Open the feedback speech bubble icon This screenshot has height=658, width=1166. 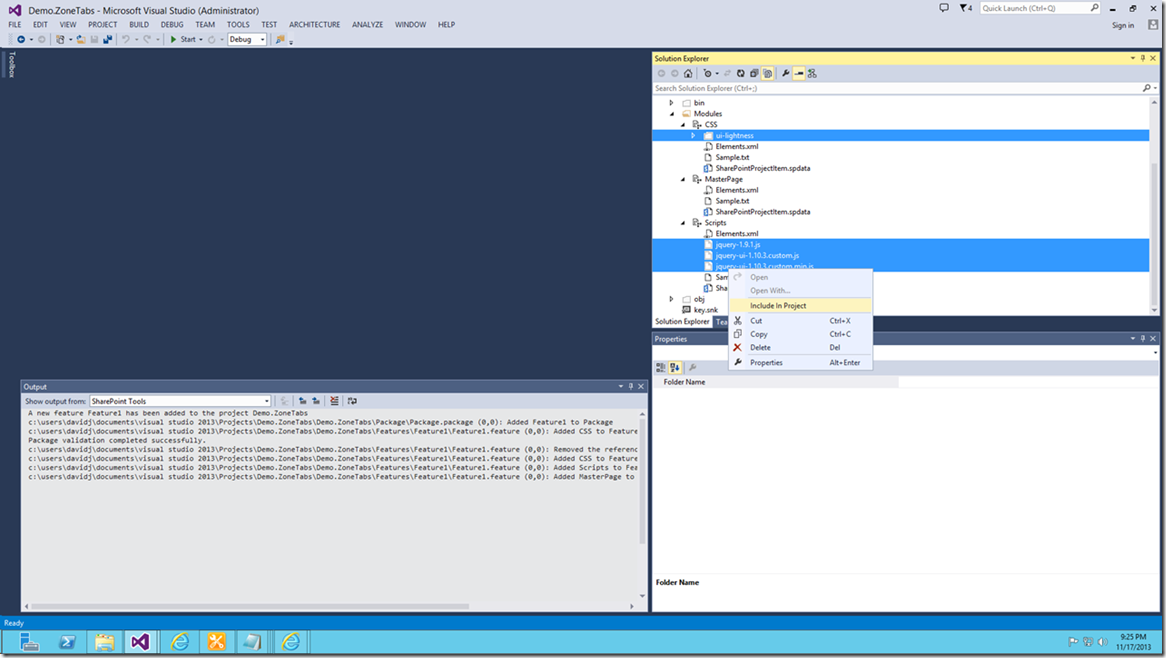click(944, 8)
